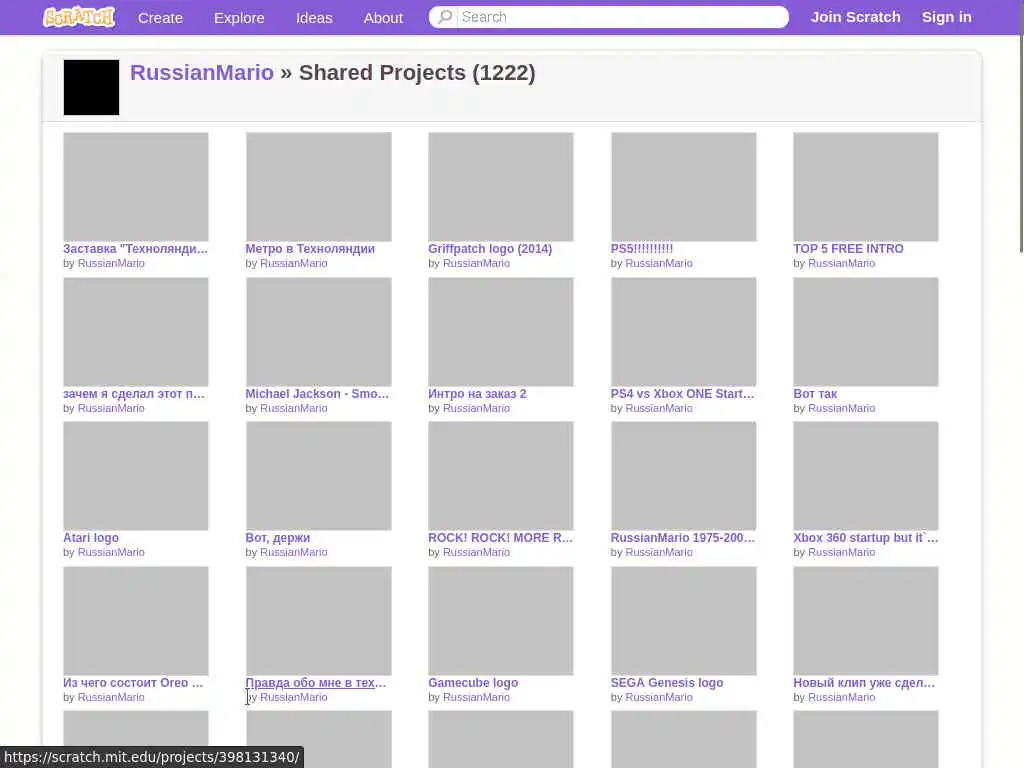Open the Правда обо мне в тех... project
Image resolution: width=1024 pixels, height=768 pixels.
click(x=316, y=682)
